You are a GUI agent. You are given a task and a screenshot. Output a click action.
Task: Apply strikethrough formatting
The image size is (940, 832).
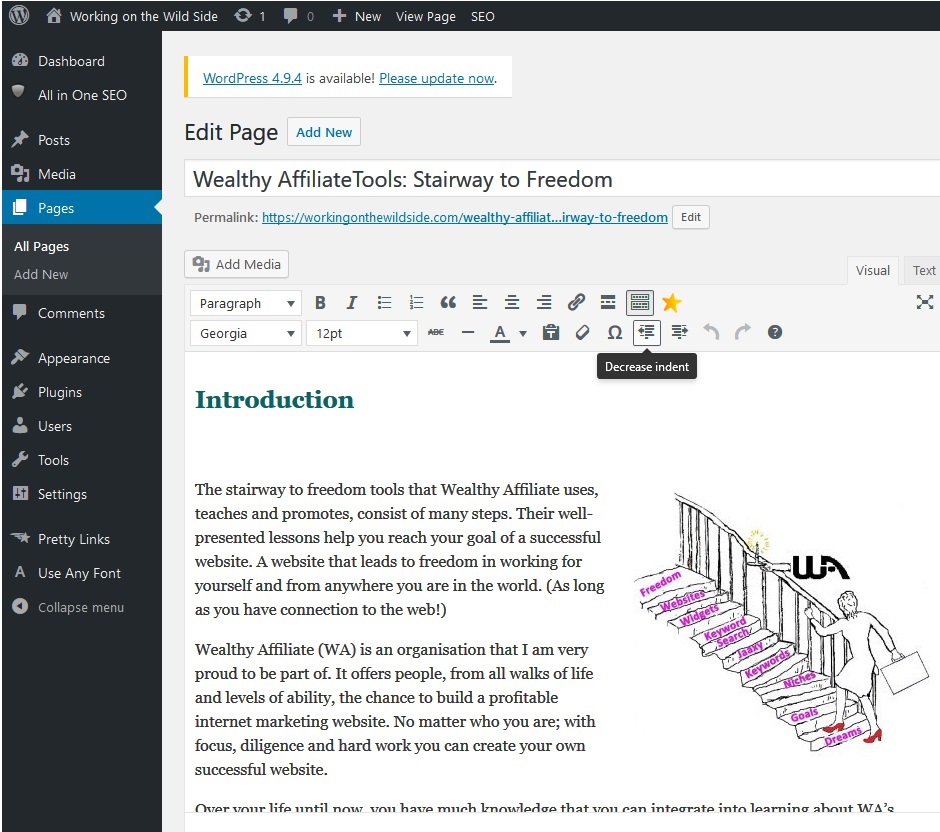436,332
